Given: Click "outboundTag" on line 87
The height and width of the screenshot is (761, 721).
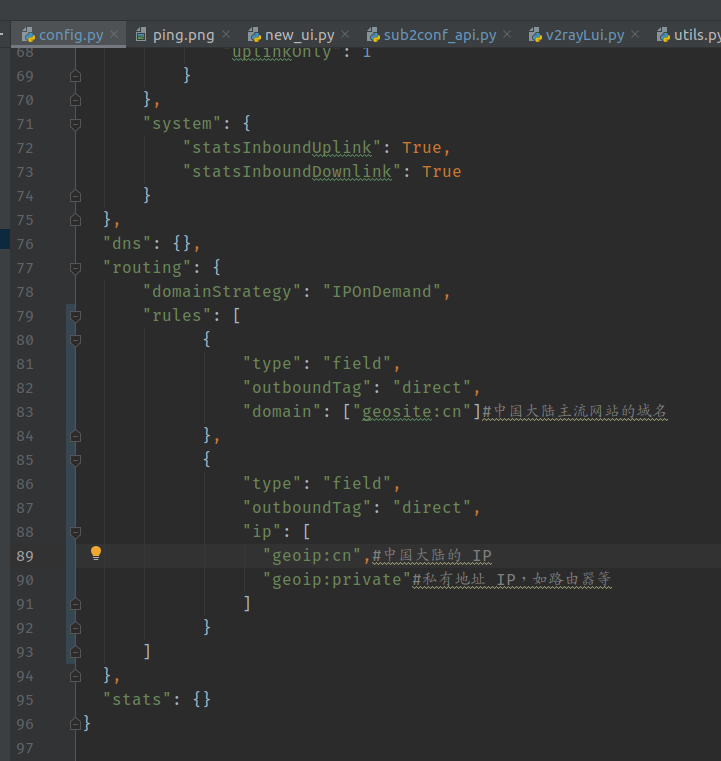Looking at the screenshot, I should pos(307,508).
